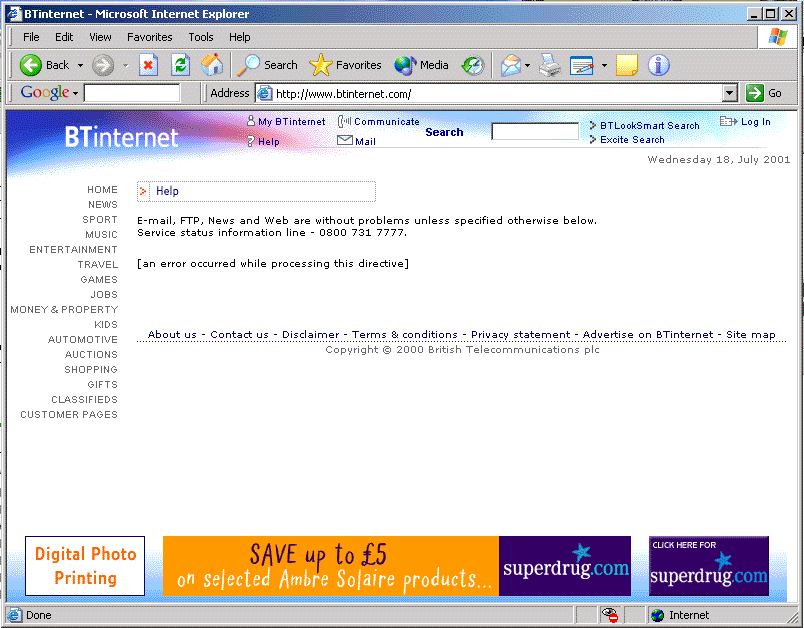Click the page icon in the address bar
The width and height of the screenshot is (804, 628).
264,93
